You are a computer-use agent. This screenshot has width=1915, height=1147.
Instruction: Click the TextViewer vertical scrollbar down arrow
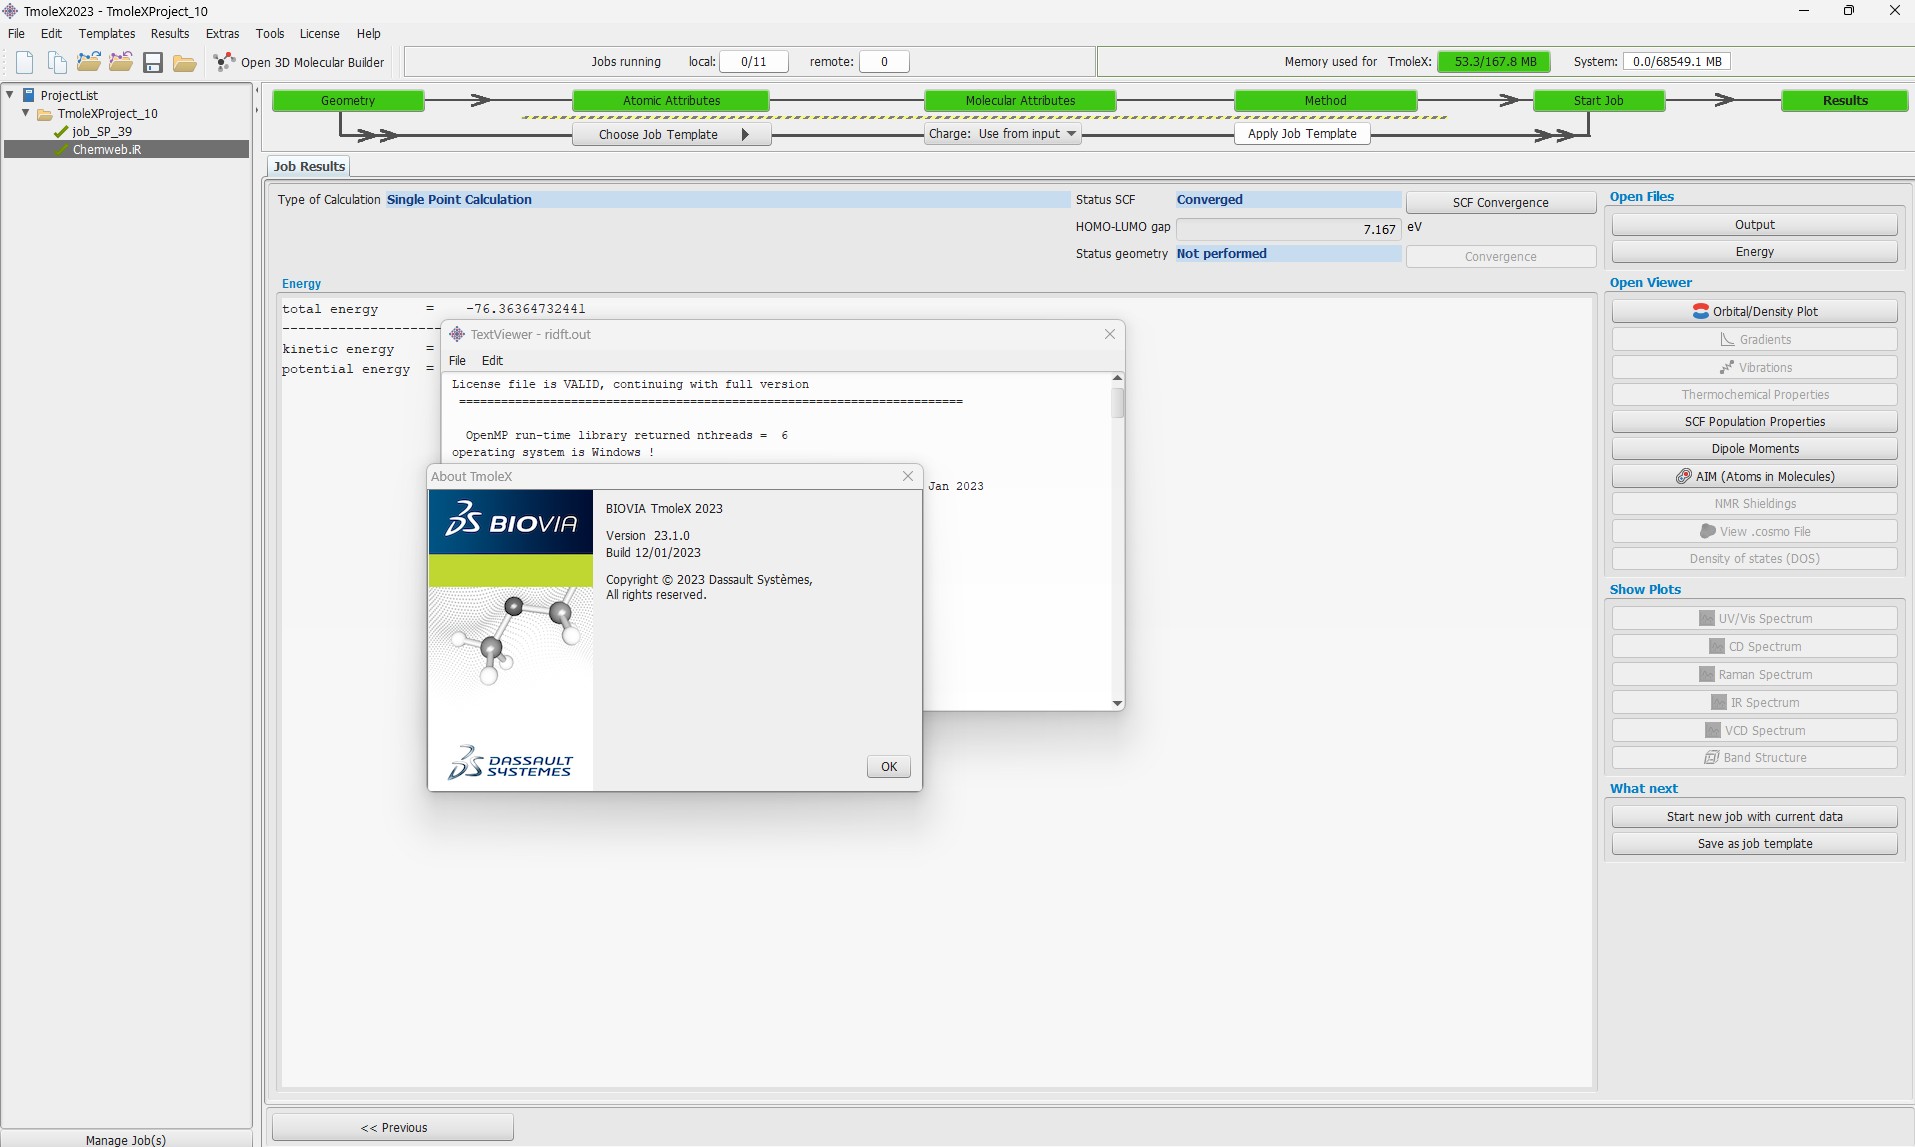(1117, 703)
